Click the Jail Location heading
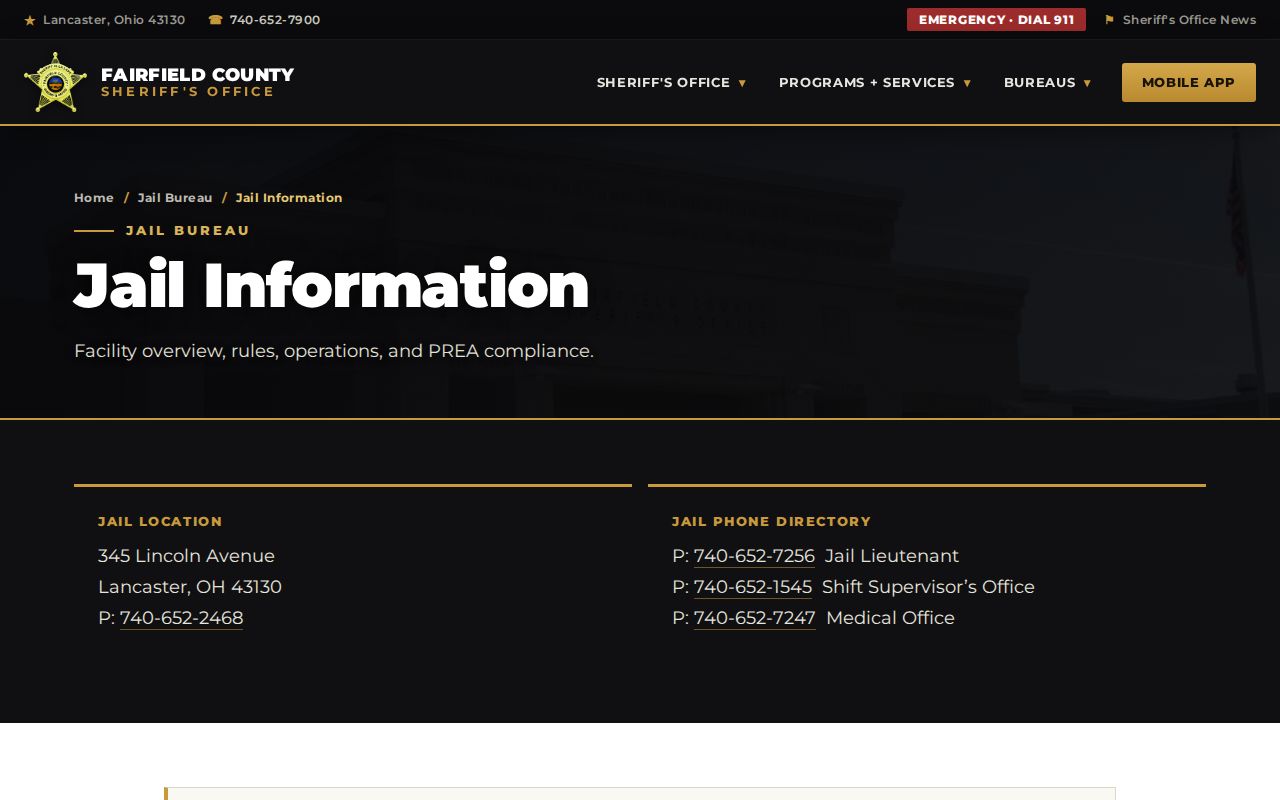 160,521
